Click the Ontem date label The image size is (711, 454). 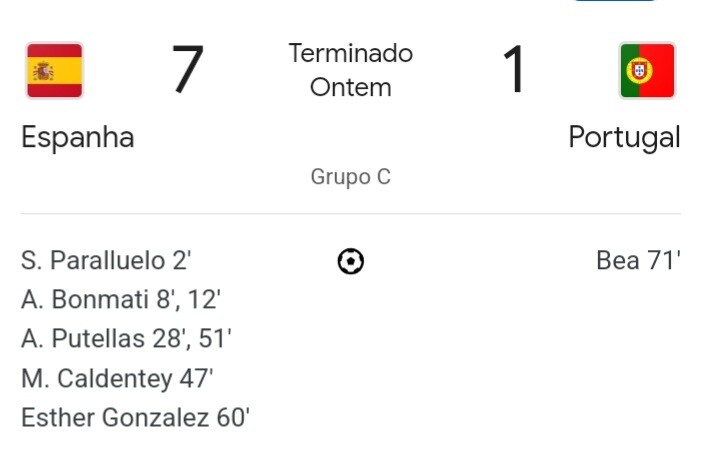point(351,87)
